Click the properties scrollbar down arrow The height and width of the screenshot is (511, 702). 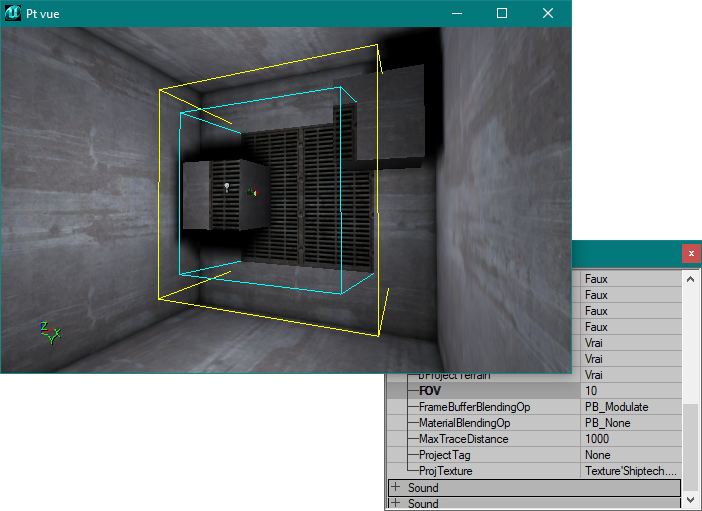(690, 499)
